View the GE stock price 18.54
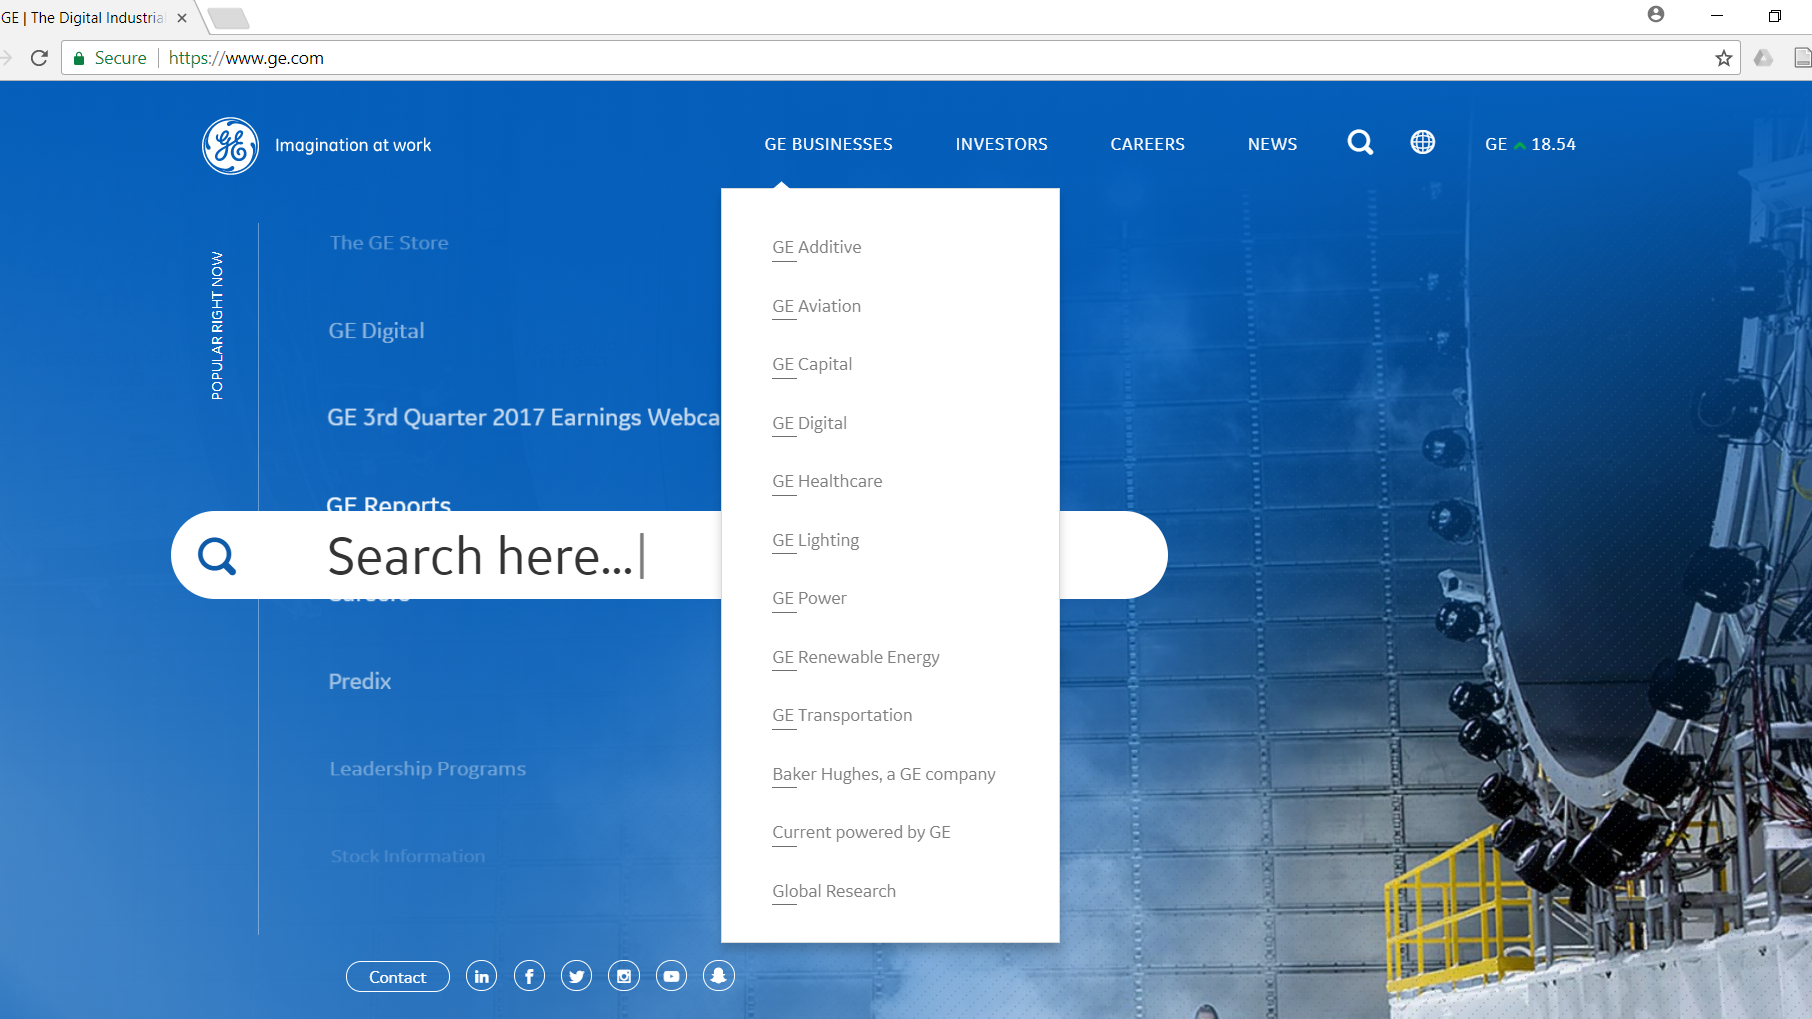This screenshot has width=1812, height=1019. [1530, 144]
